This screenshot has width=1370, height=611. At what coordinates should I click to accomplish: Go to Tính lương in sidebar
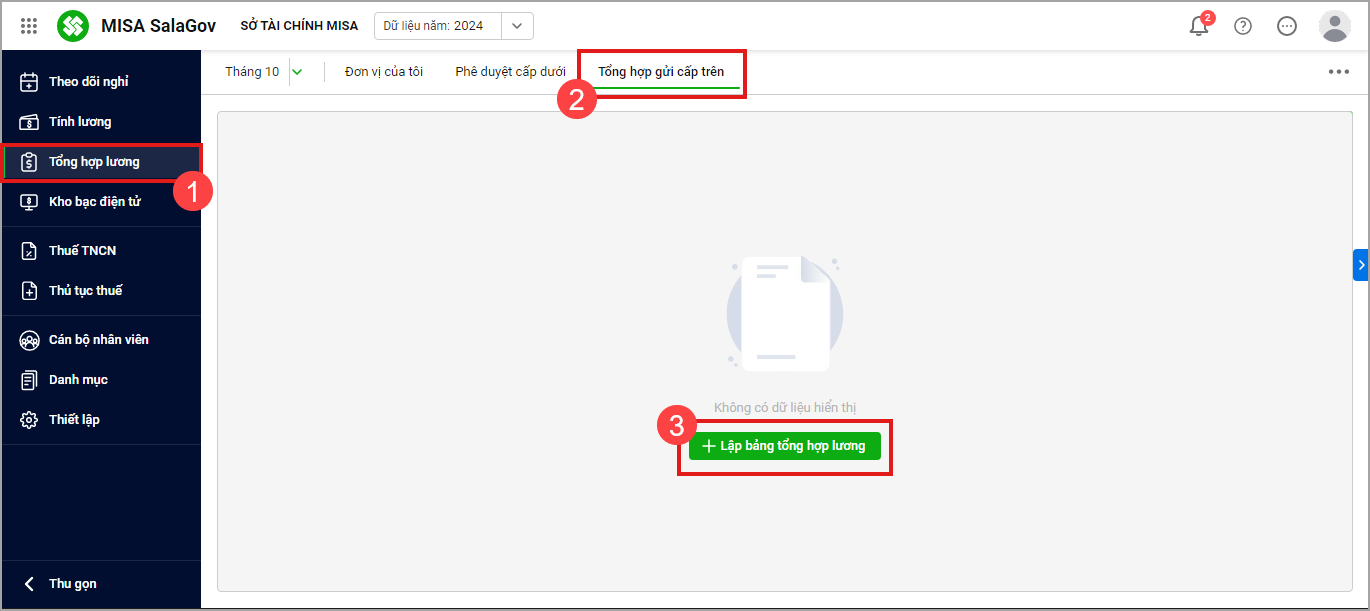(x=80, y=122)
